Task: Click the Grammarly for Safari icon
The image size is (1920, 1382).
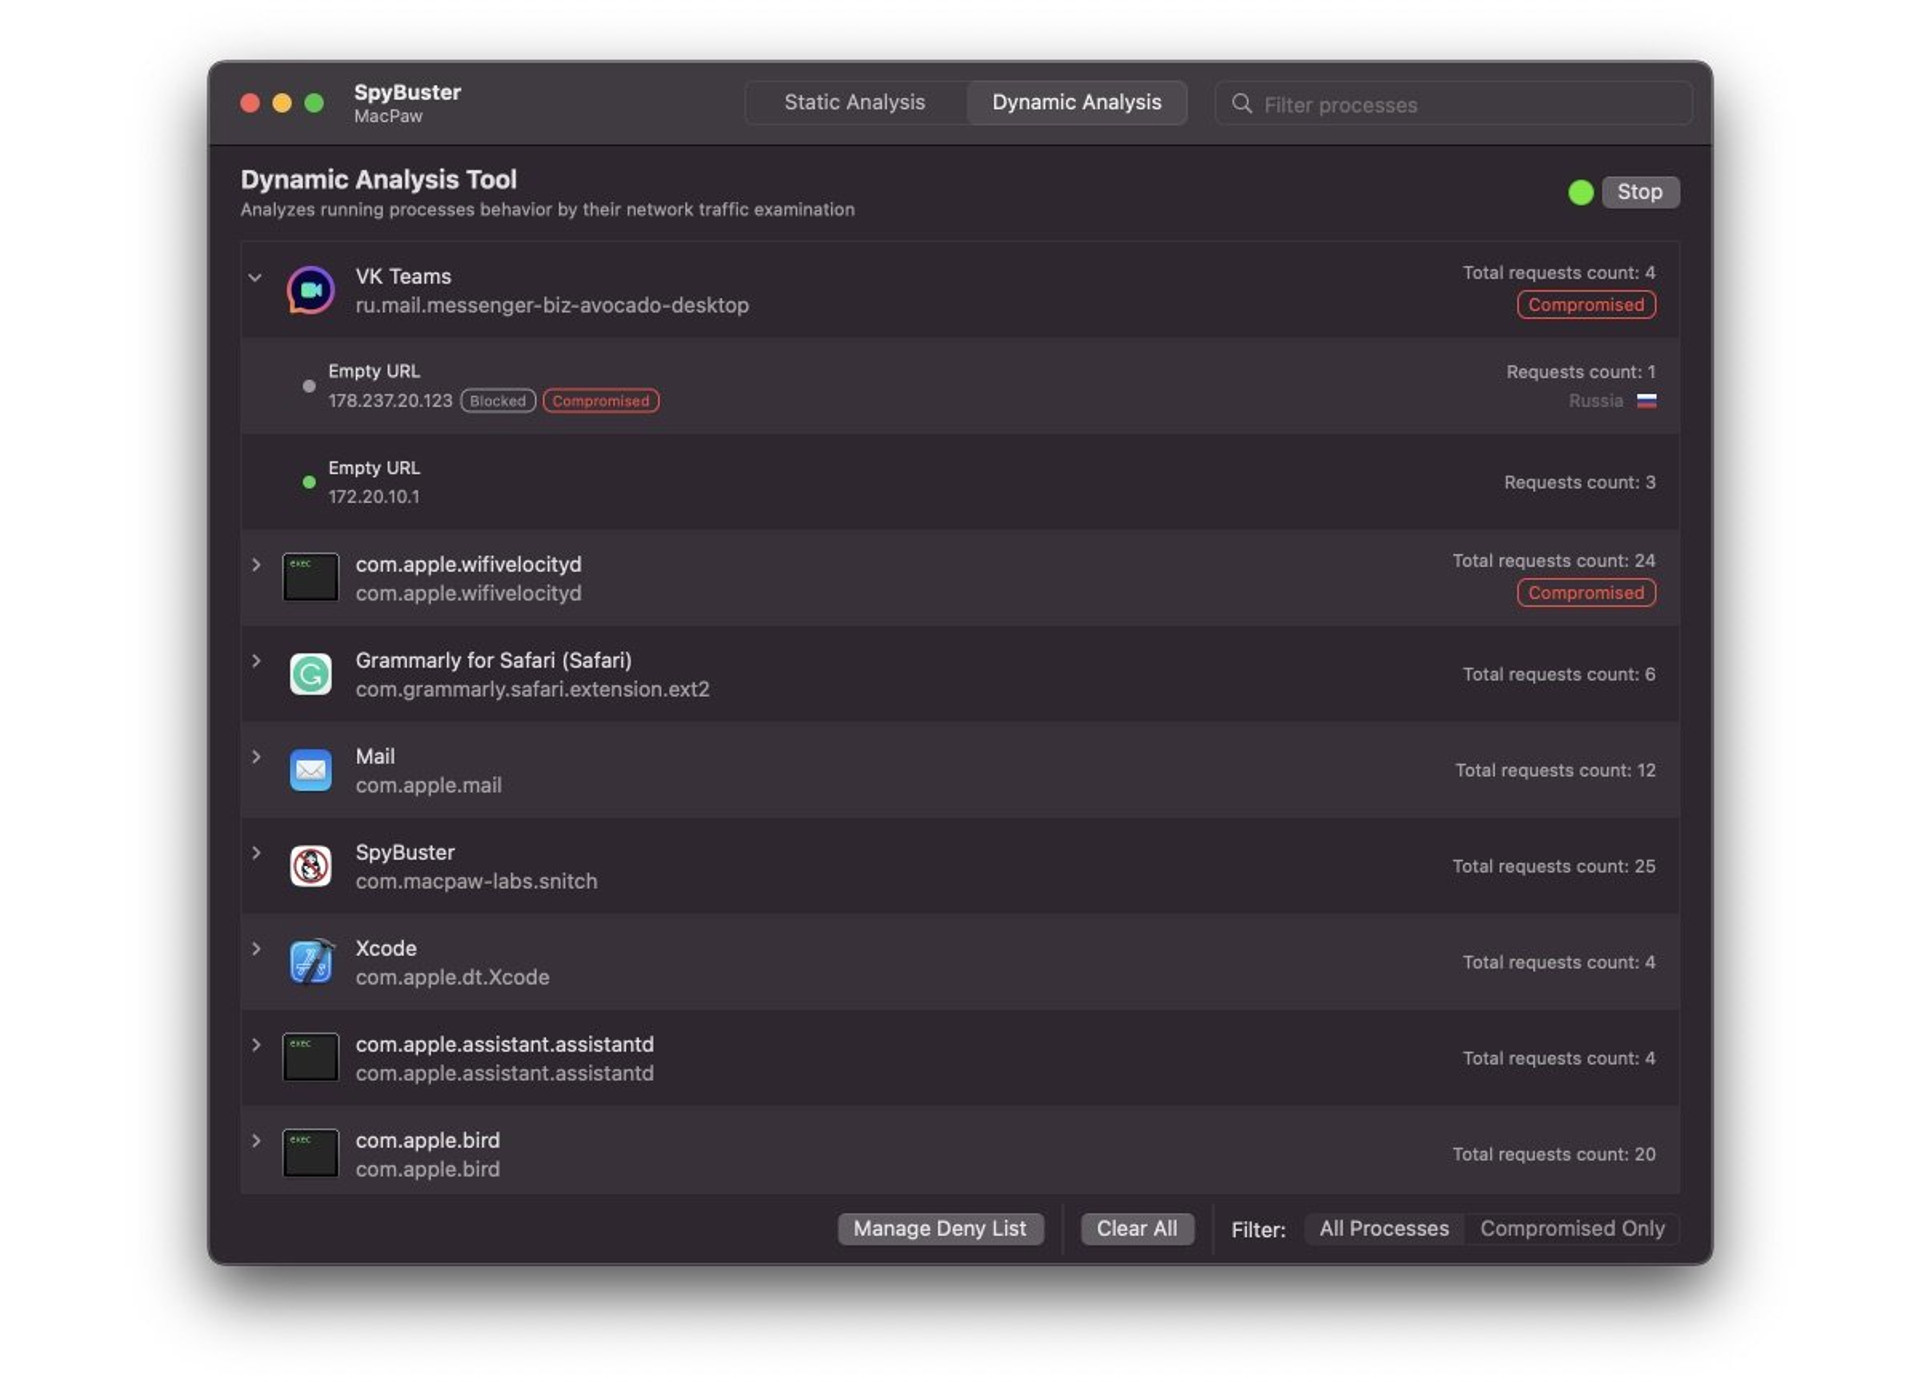Action: click(x=310, y=674)
